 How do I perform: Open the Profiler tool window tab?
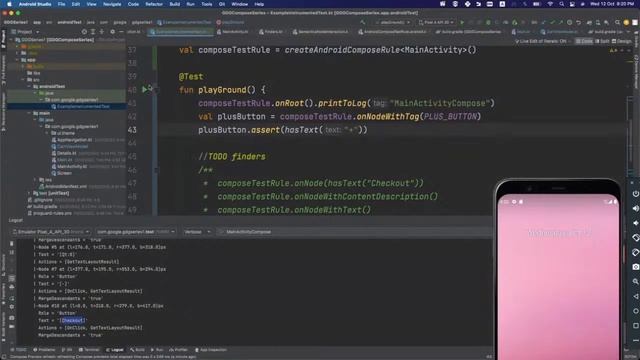178,350
